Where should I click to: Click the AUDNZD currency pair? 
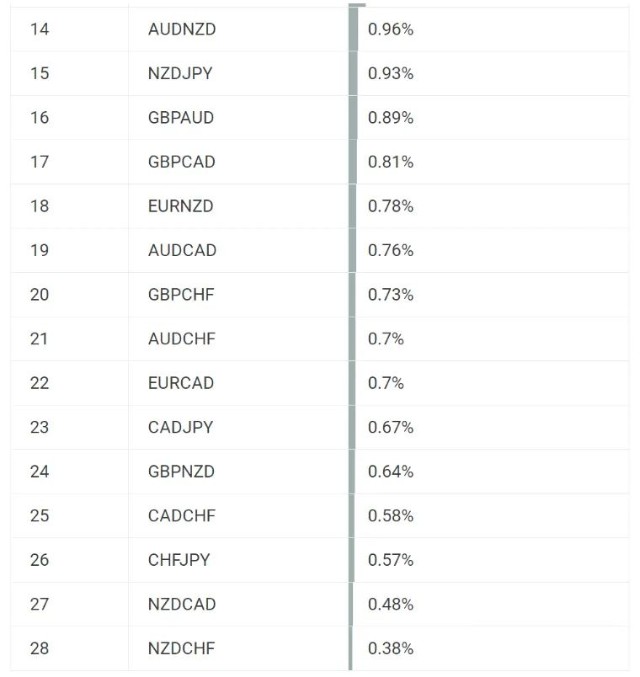(x=181, y=29)
